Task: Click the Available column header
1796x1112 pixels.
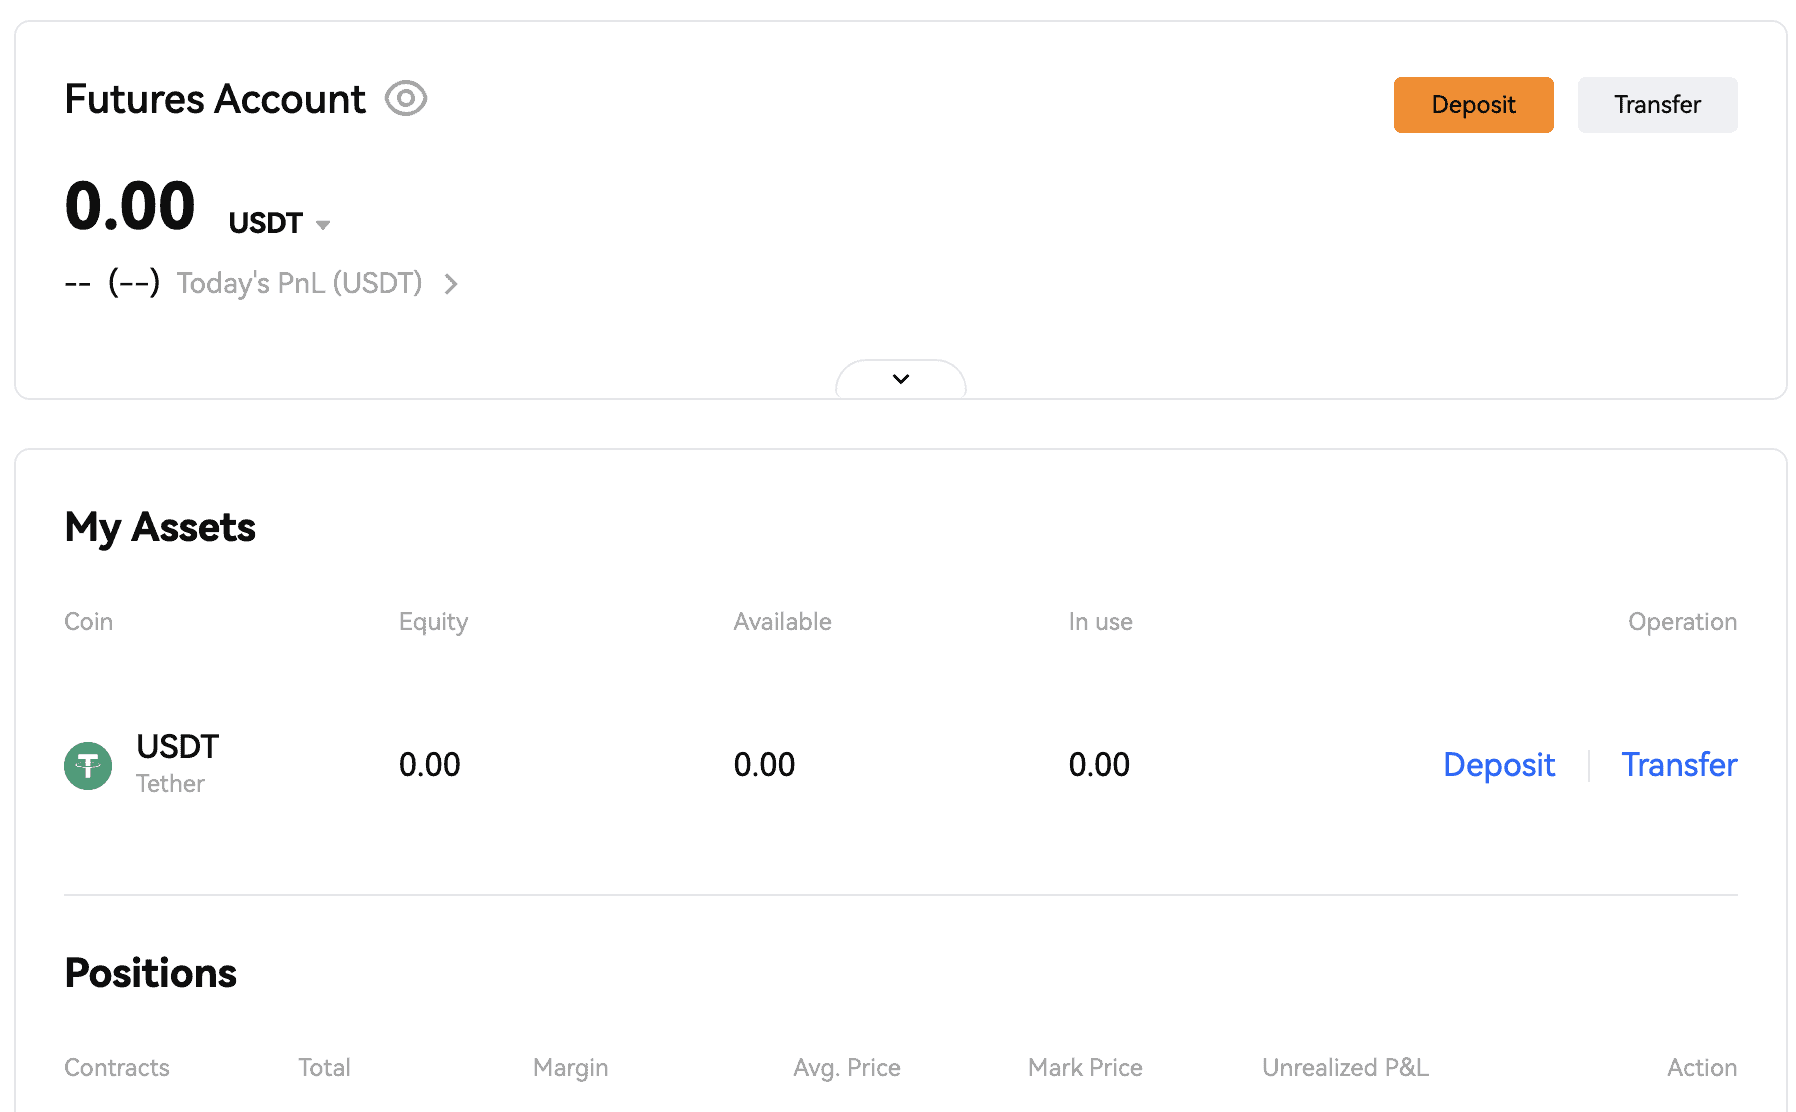Action: 782,622
